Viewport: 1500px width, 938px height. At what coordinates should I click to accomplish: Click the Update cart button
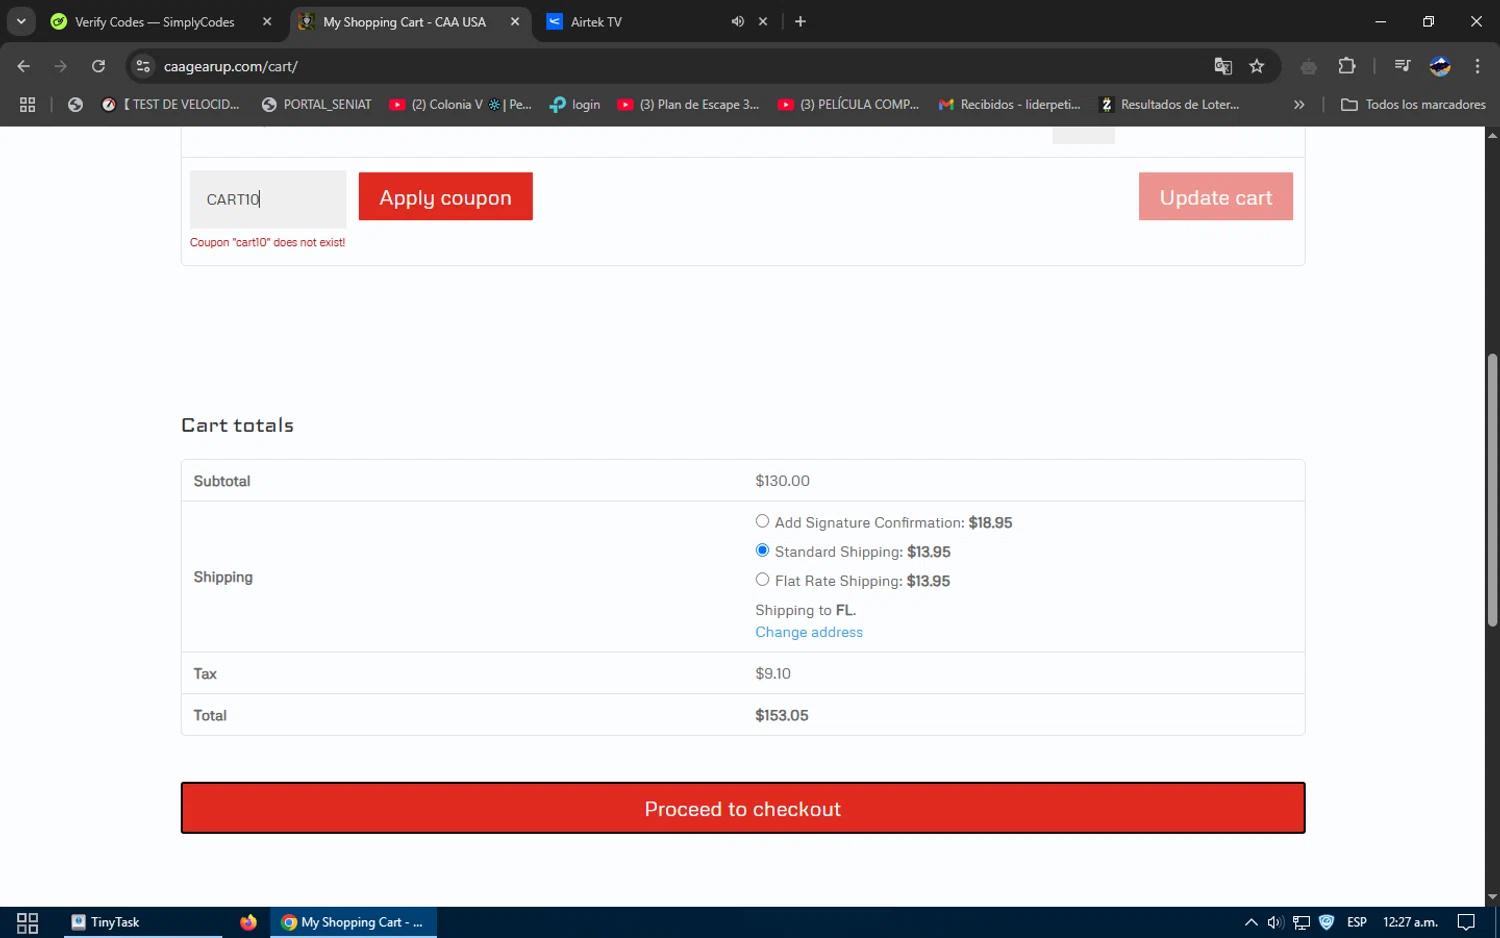(1215, 197)
